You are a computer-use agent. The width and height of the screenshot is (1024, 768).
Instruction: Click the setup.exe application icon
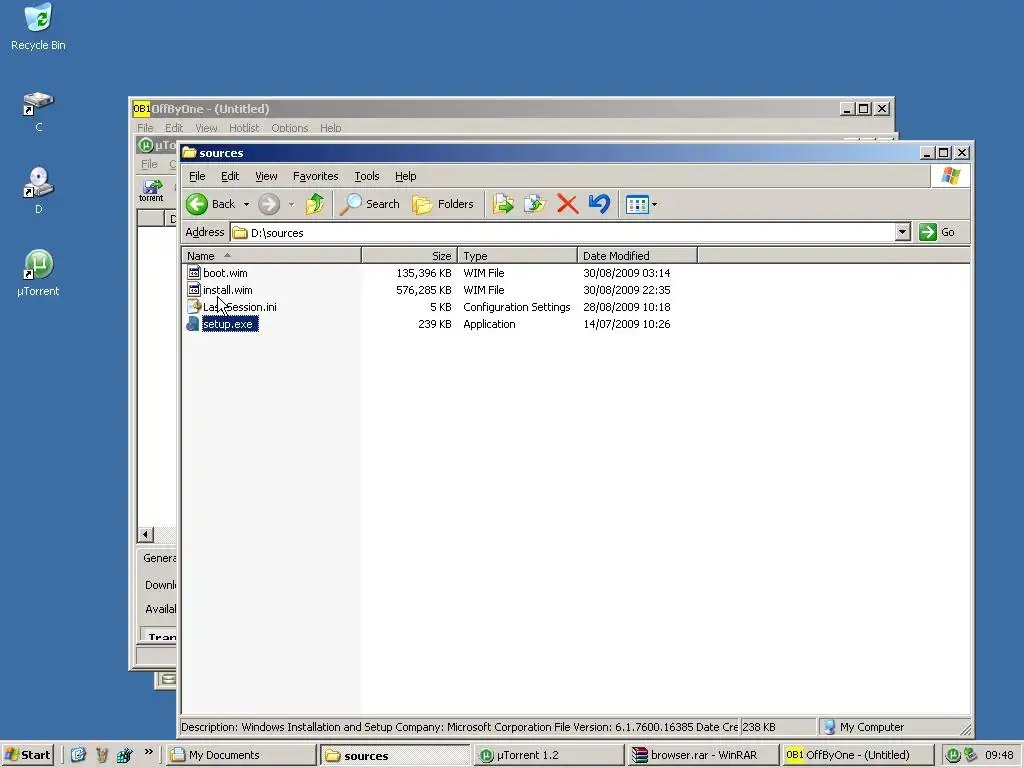point(193,324)
